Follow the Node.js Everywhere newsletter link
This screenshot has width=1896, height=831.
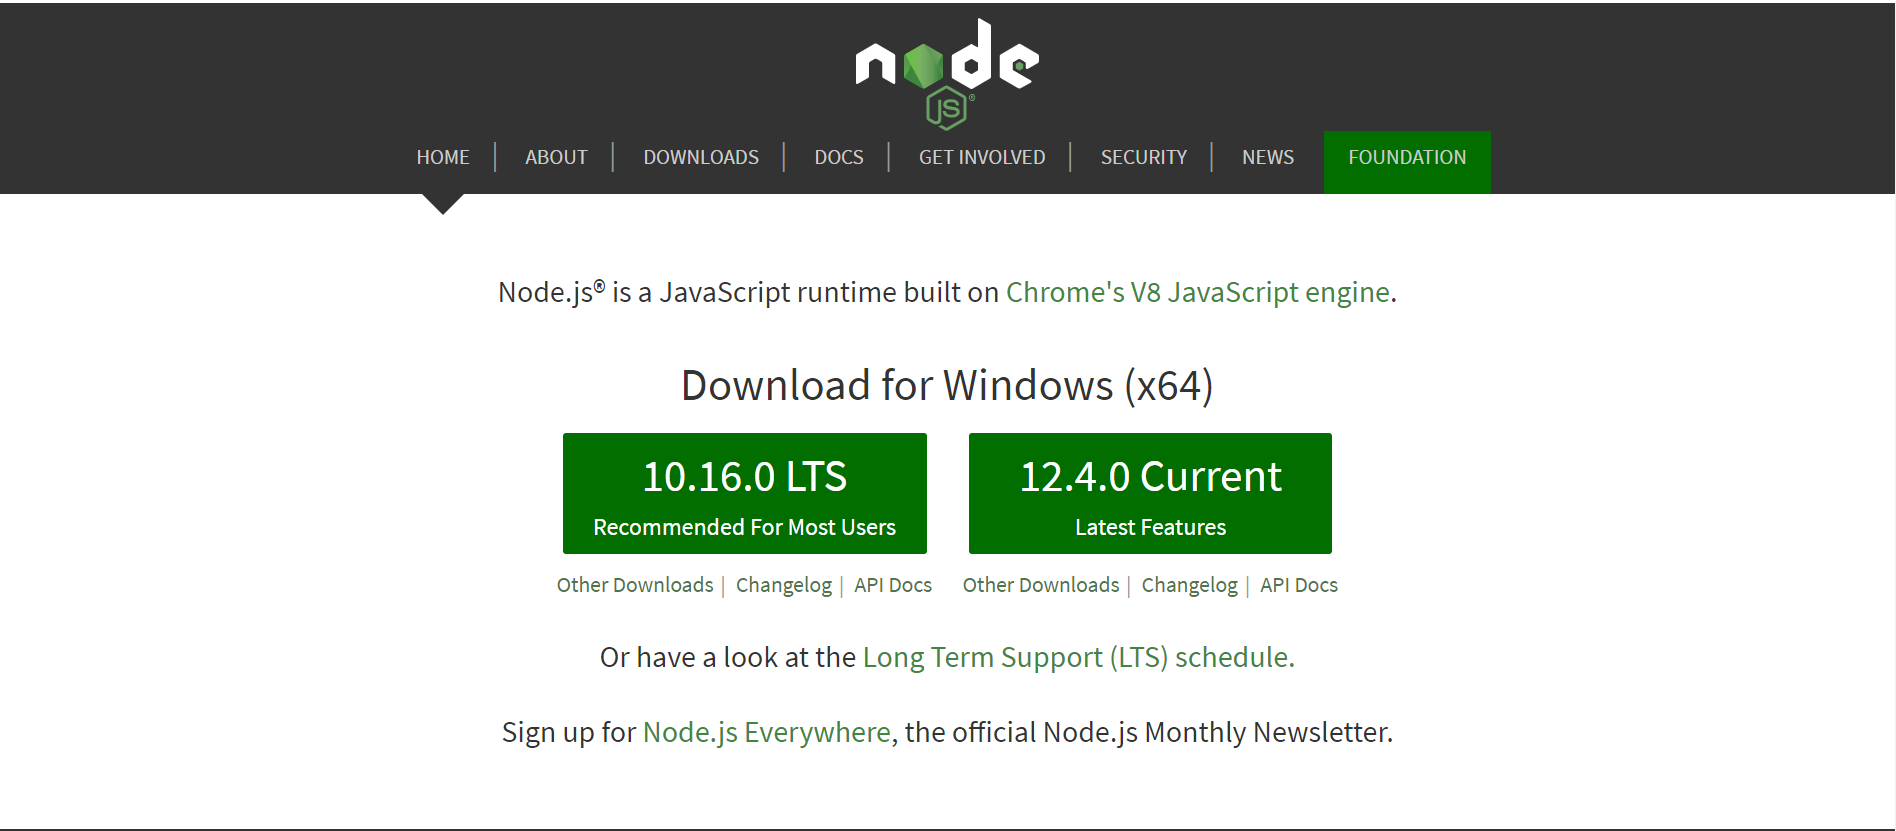[767, 732]
